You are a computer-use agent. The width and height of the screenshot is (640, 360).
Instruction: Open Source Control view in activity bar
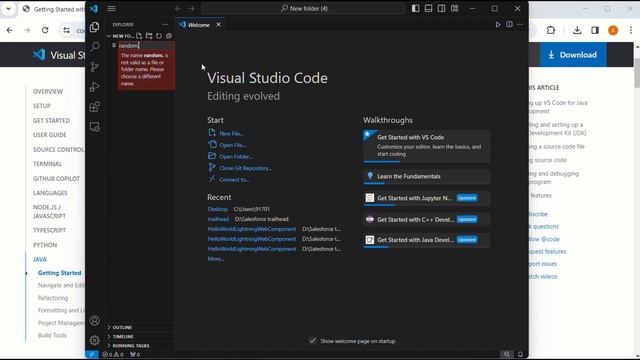(x=95, y=67)
